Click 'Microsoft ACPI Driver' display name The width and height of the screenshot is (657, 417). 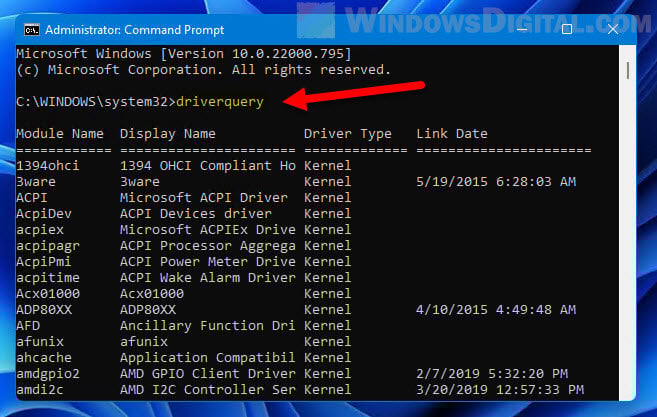(204, 197)
